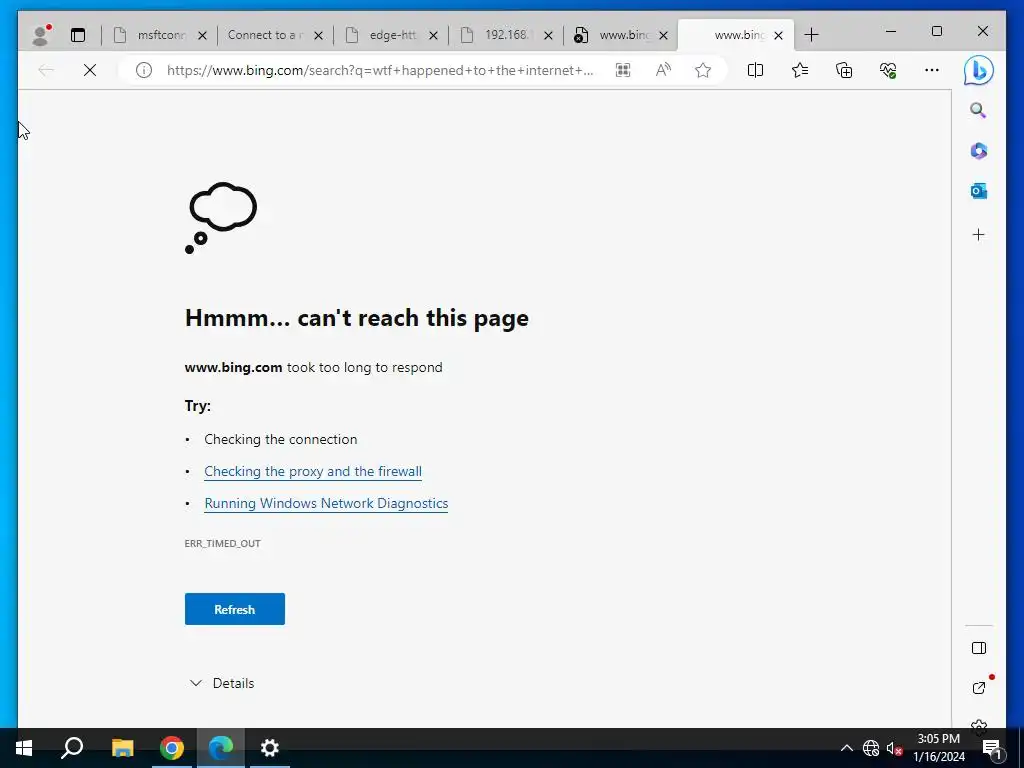Open Bing Copilot chat button
The width and height of the screenshot is (1024, 768).
click(x=978, y=70)
